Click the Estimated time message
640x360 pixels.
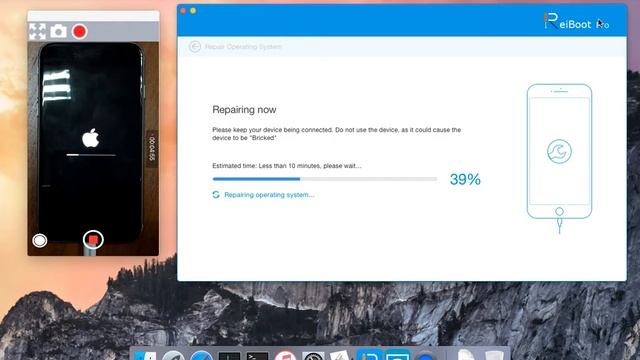287,166
